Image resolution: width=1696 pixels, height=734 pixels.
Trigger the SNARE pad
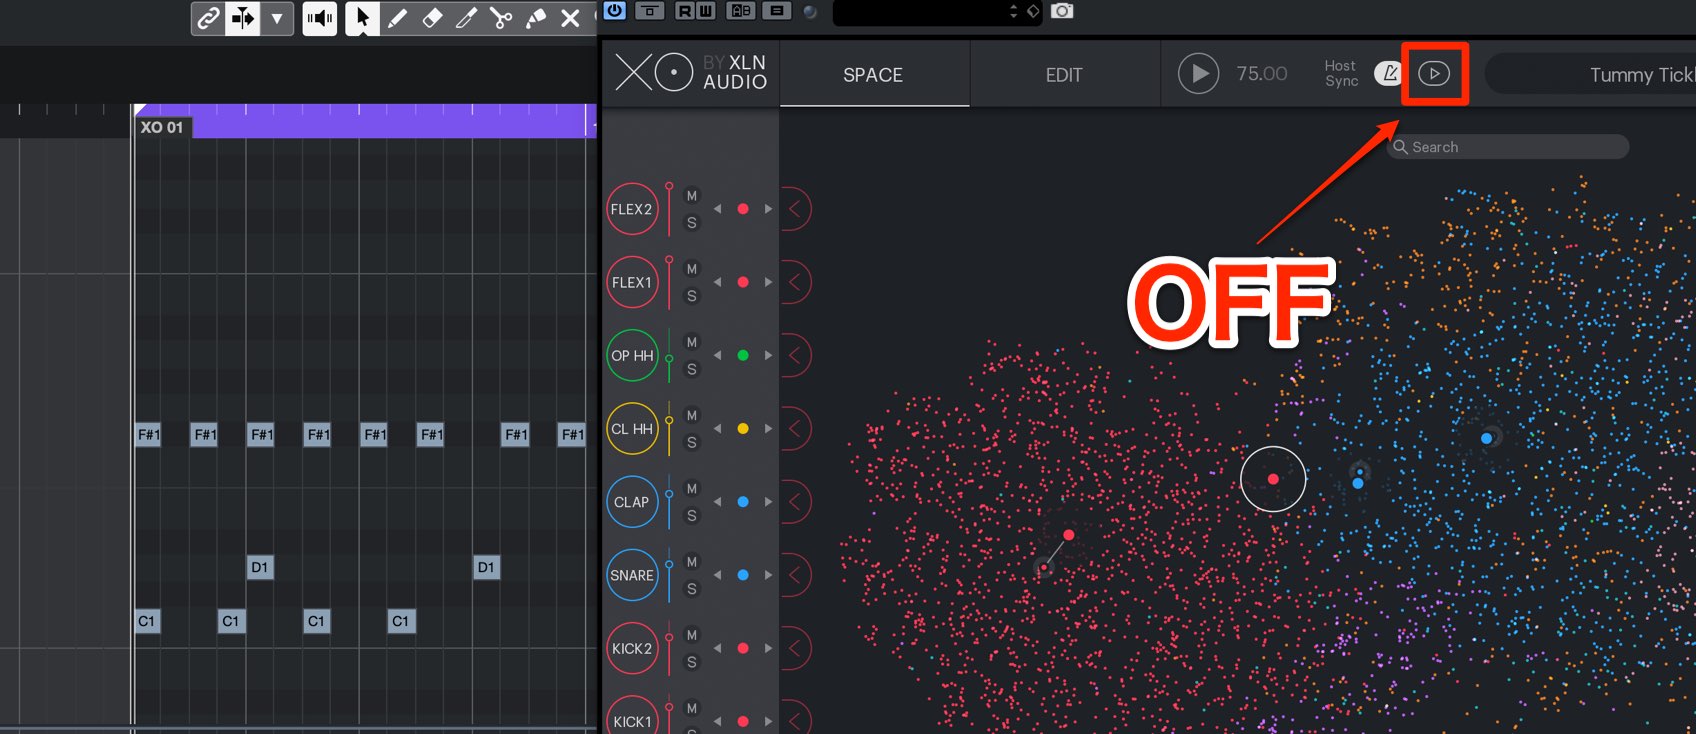(632, 575)
